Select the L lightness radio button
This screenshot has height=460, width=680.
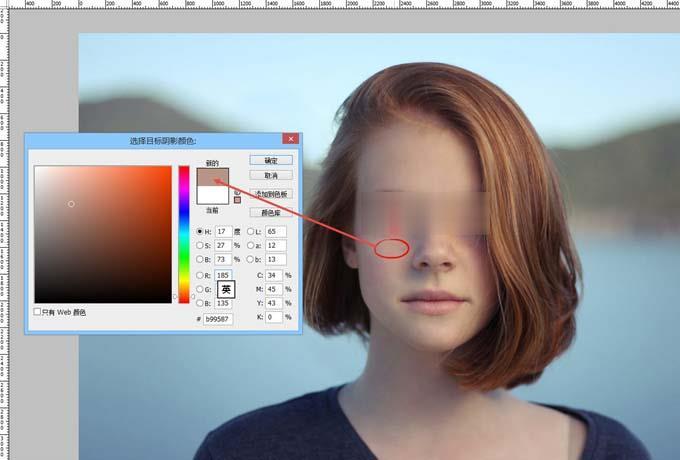250,232
